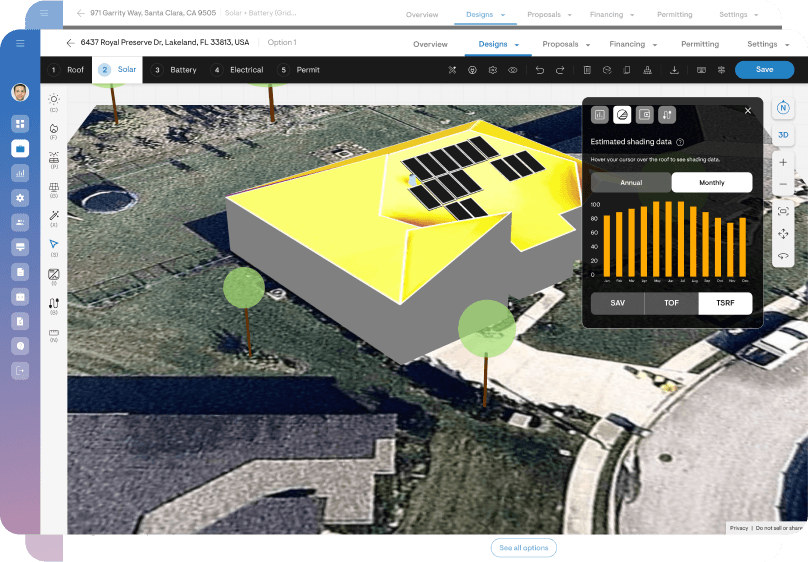The height and width of the screenshot is (562, 808).
Task: Select the sun shading tool in left toolbar
Action: 54,99
